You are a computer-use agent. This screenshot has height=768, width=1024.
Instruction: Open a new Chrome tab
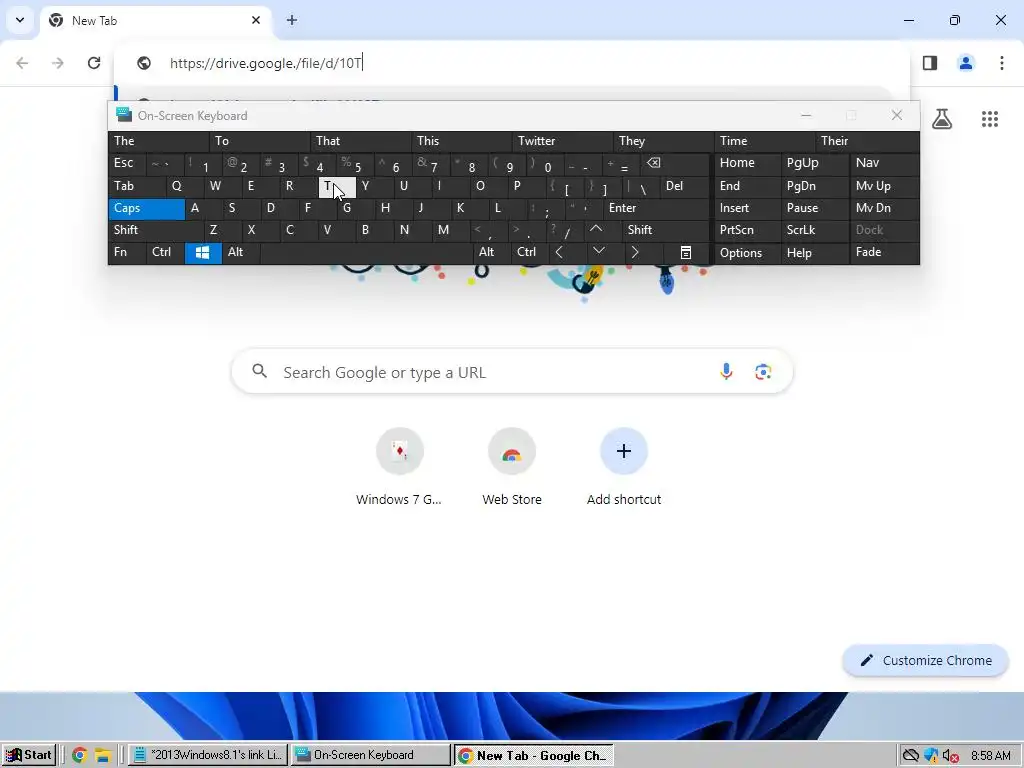292,20
